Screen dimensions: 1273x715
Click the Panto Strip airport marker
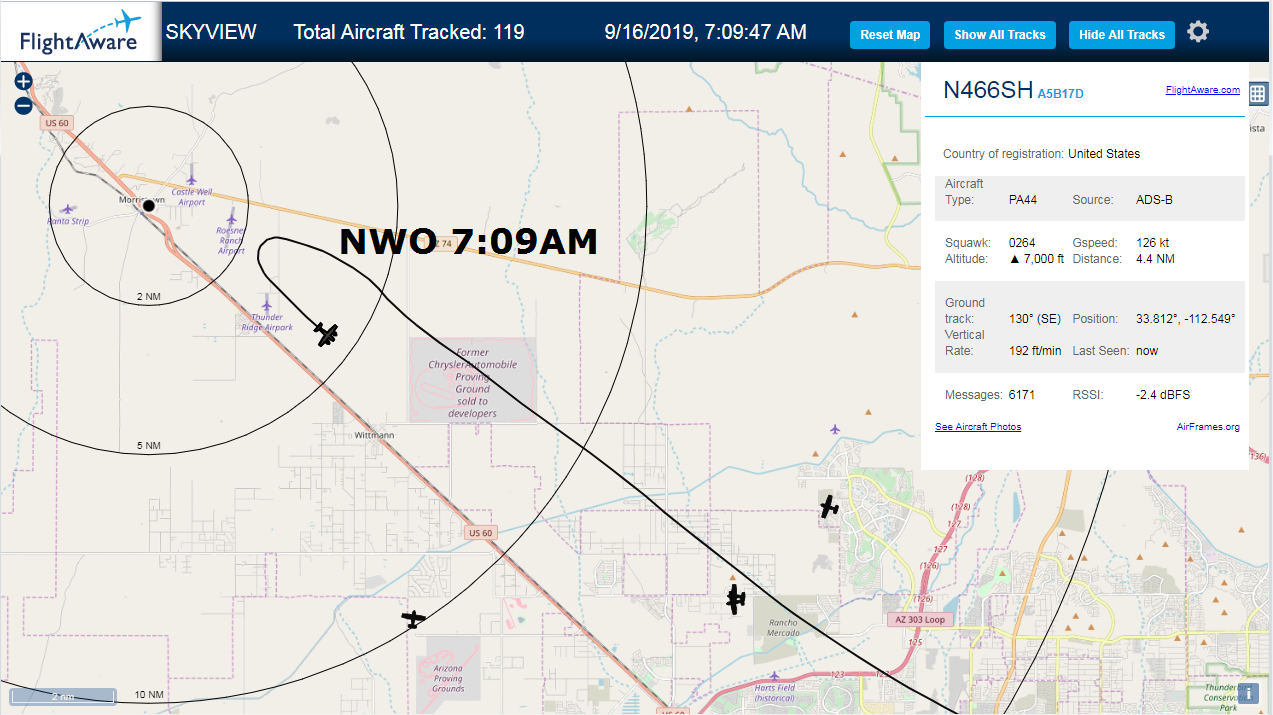pyautogui.click(x=68, y=209)
